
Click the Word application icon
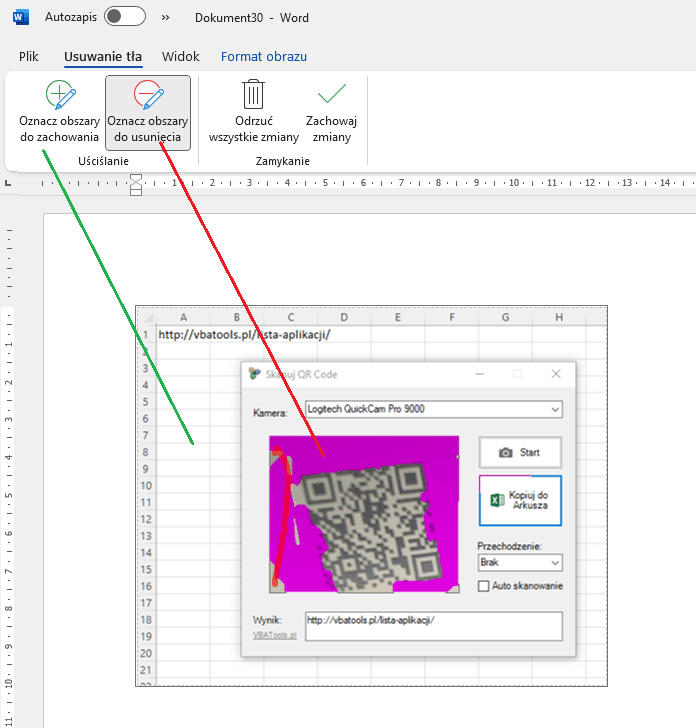[x=21, y=18]
